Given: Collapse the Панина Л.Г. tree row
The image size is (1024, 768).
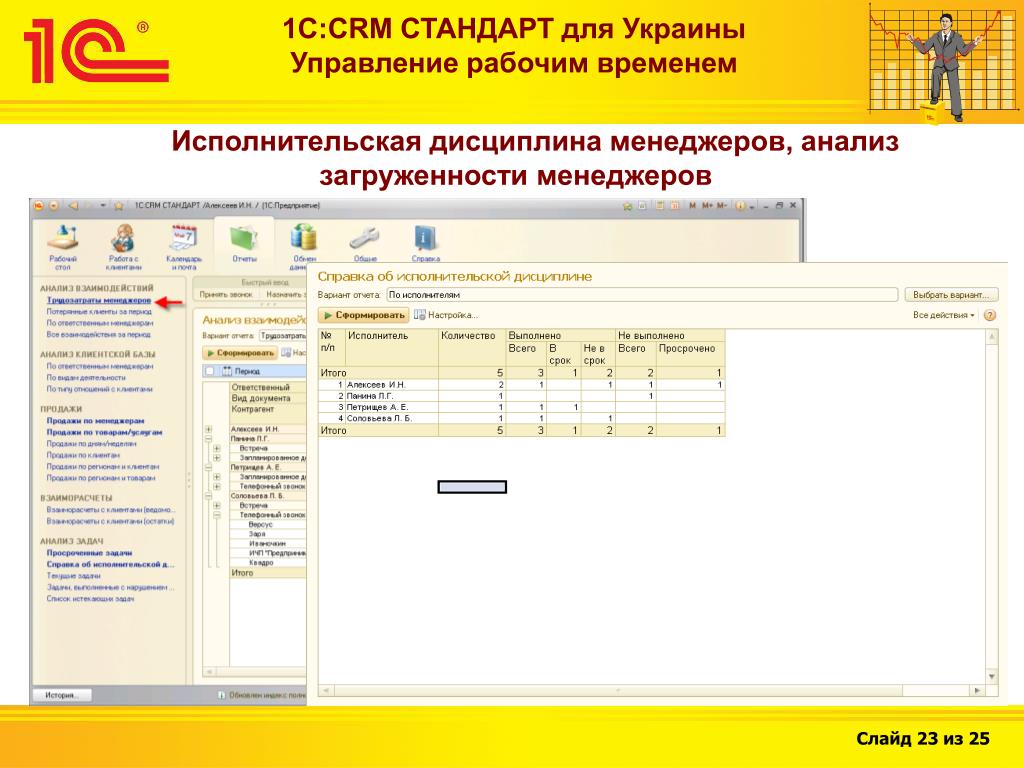Looking at the screenshot, I should [208, 439].
